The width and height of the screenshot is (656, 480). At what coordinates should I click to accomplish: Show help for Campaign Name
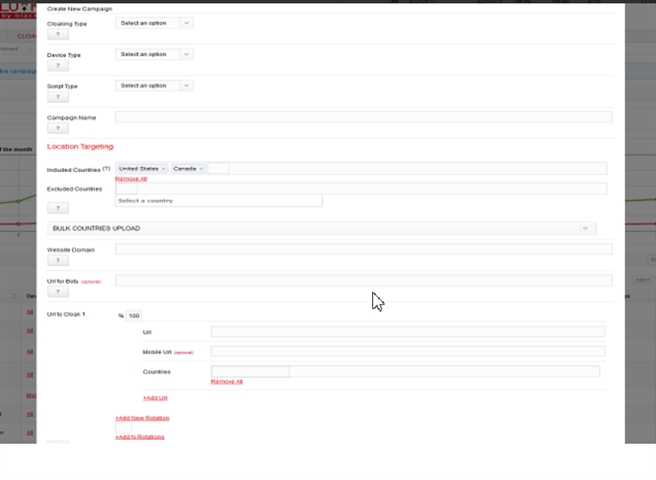point(58,128)
